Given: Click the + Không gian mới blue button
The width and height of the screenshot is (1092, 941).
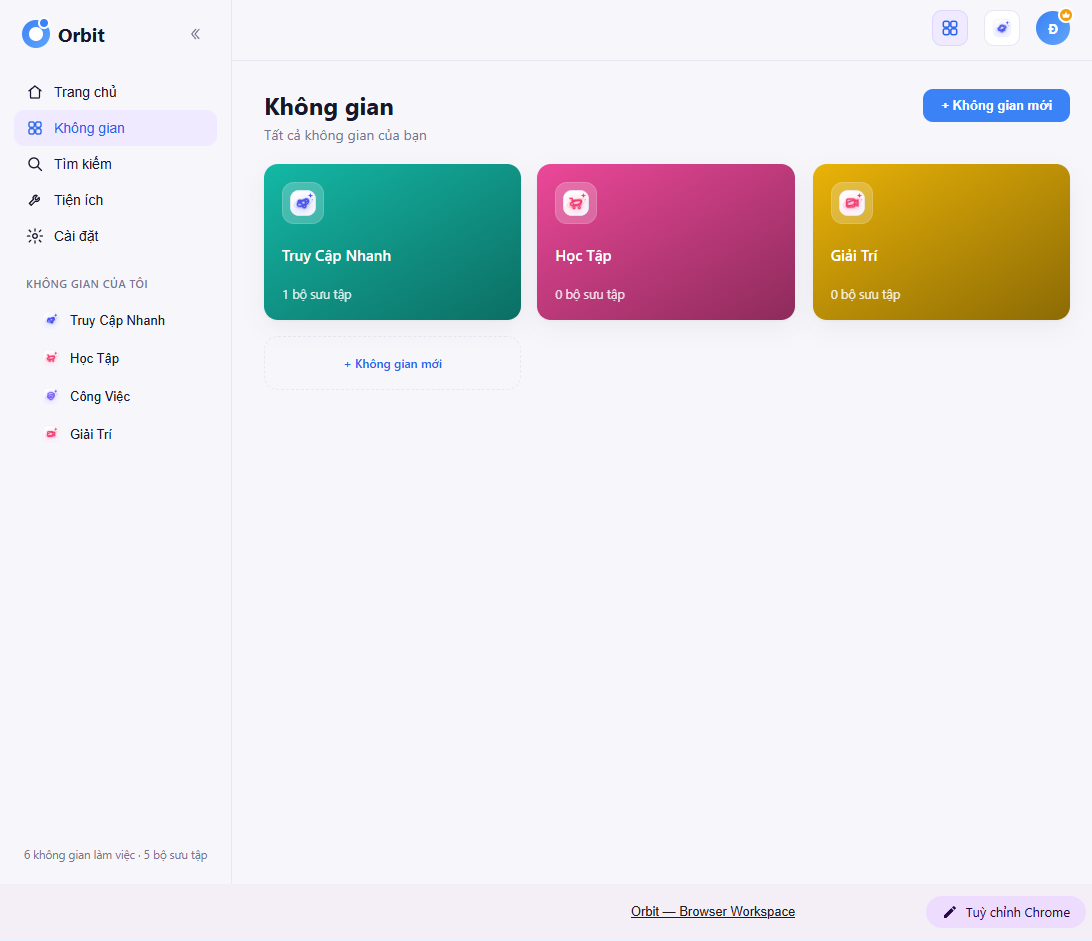Looking at the screenshot, I should pyautogui.click(x=996, y=105).
